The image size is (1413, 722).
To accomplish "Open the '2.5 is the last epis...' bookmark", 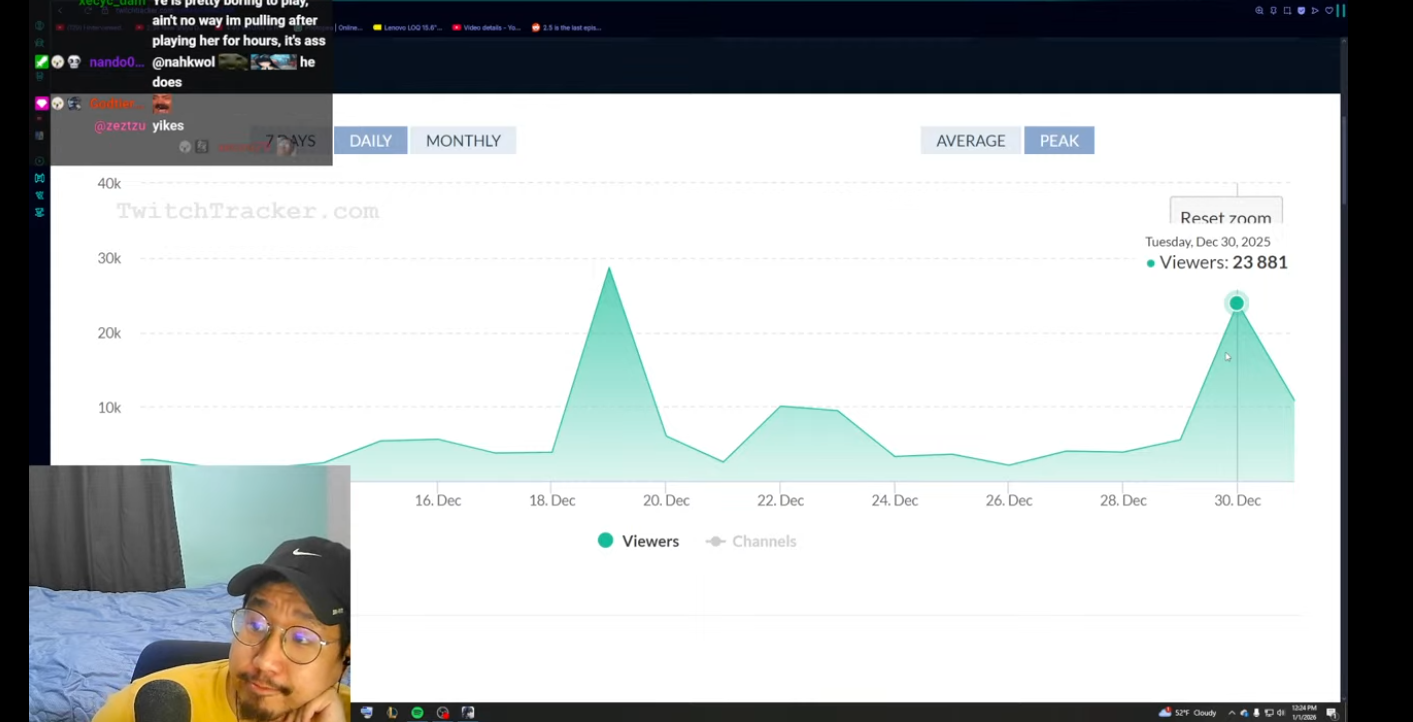I will pyautogui.click(x=567, y=28).
